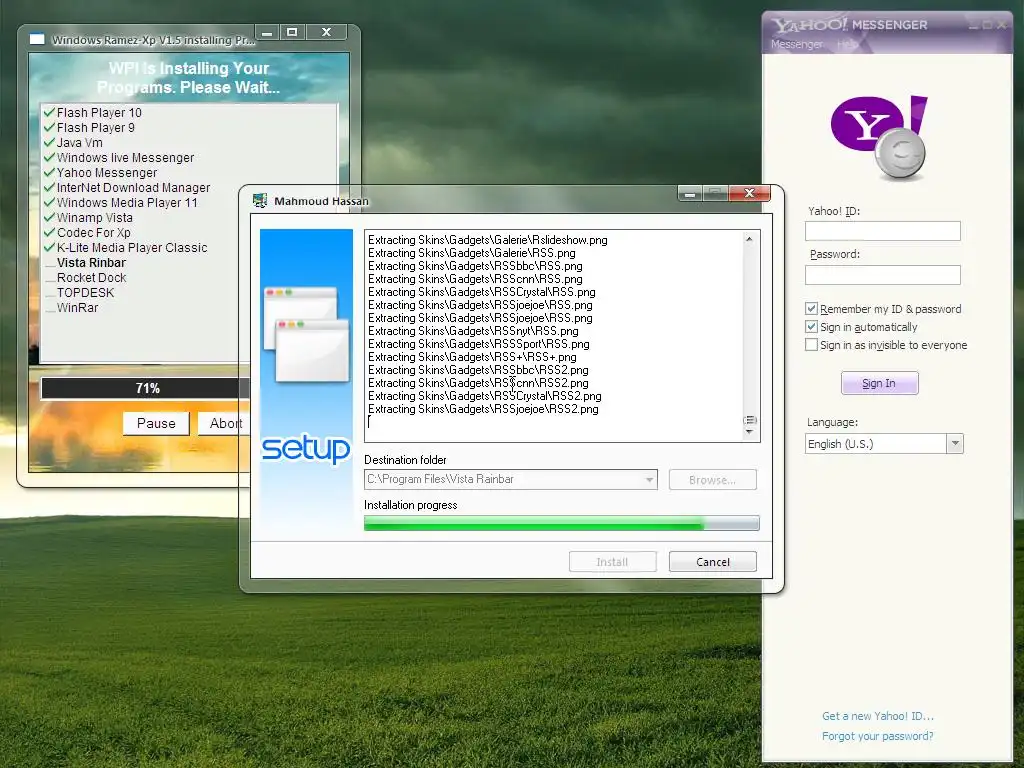Click green checkmark beside Windows Media Player 11
Viewport: 1024px width, 768px height.
[49, 202]
